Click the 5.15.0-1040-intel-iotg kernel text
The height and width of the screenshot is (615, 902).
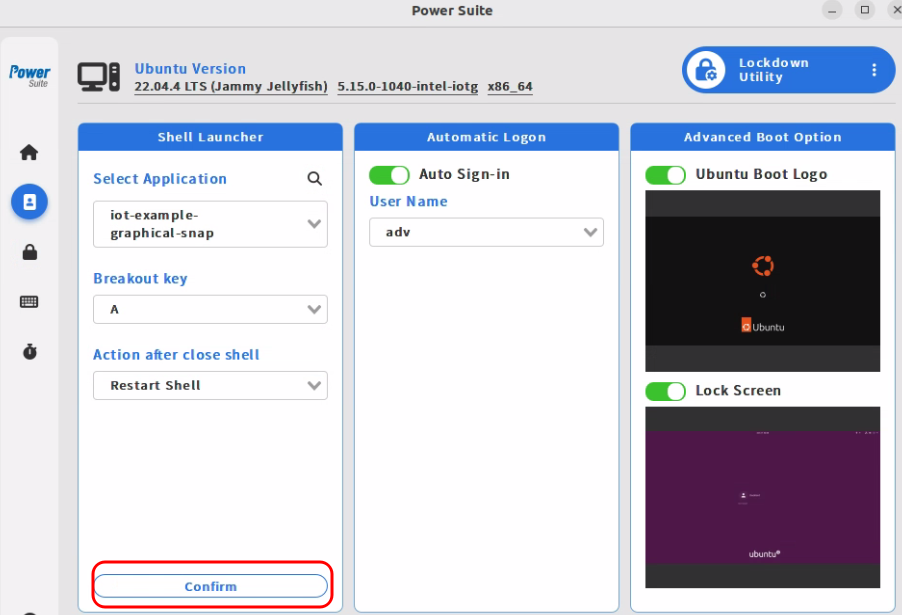[407, 86]
